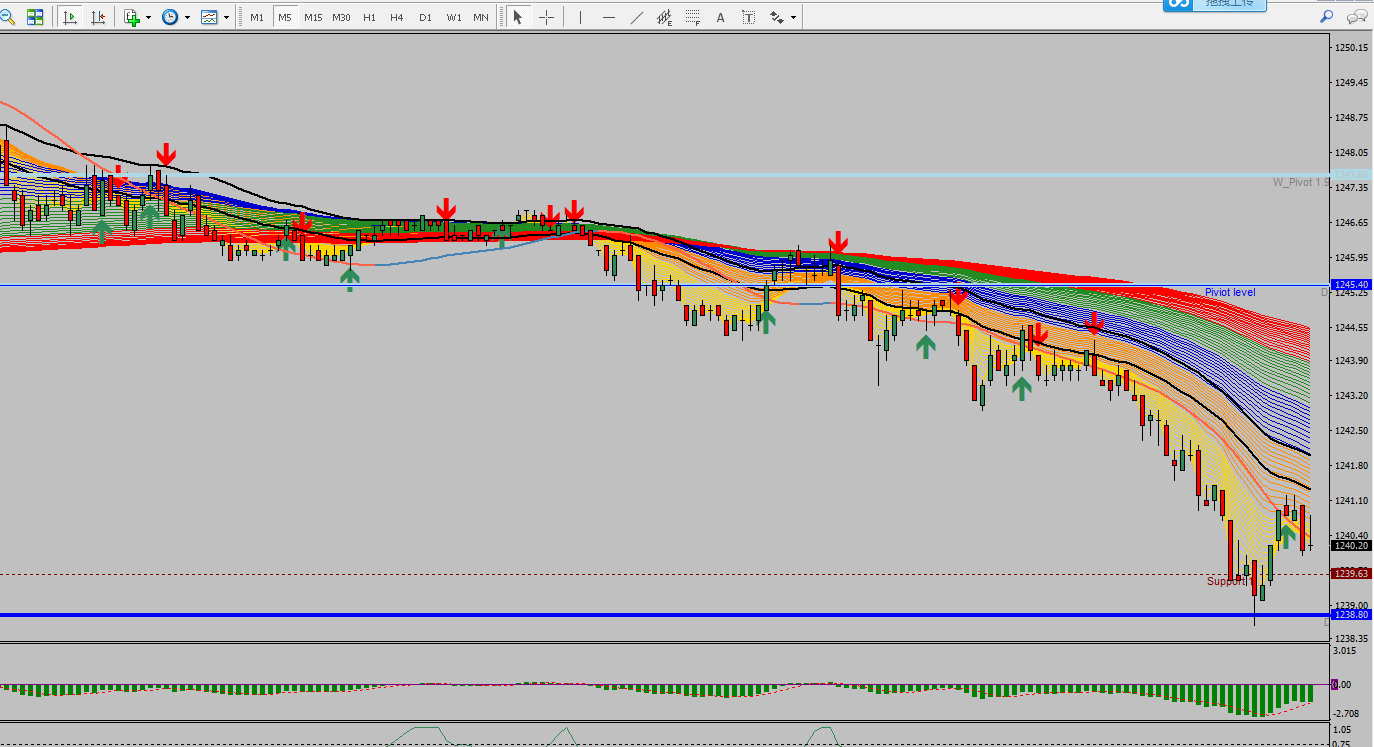Click the arrows objects icon
Screen dimensions: 1374x747
click(x=776, y=17)
